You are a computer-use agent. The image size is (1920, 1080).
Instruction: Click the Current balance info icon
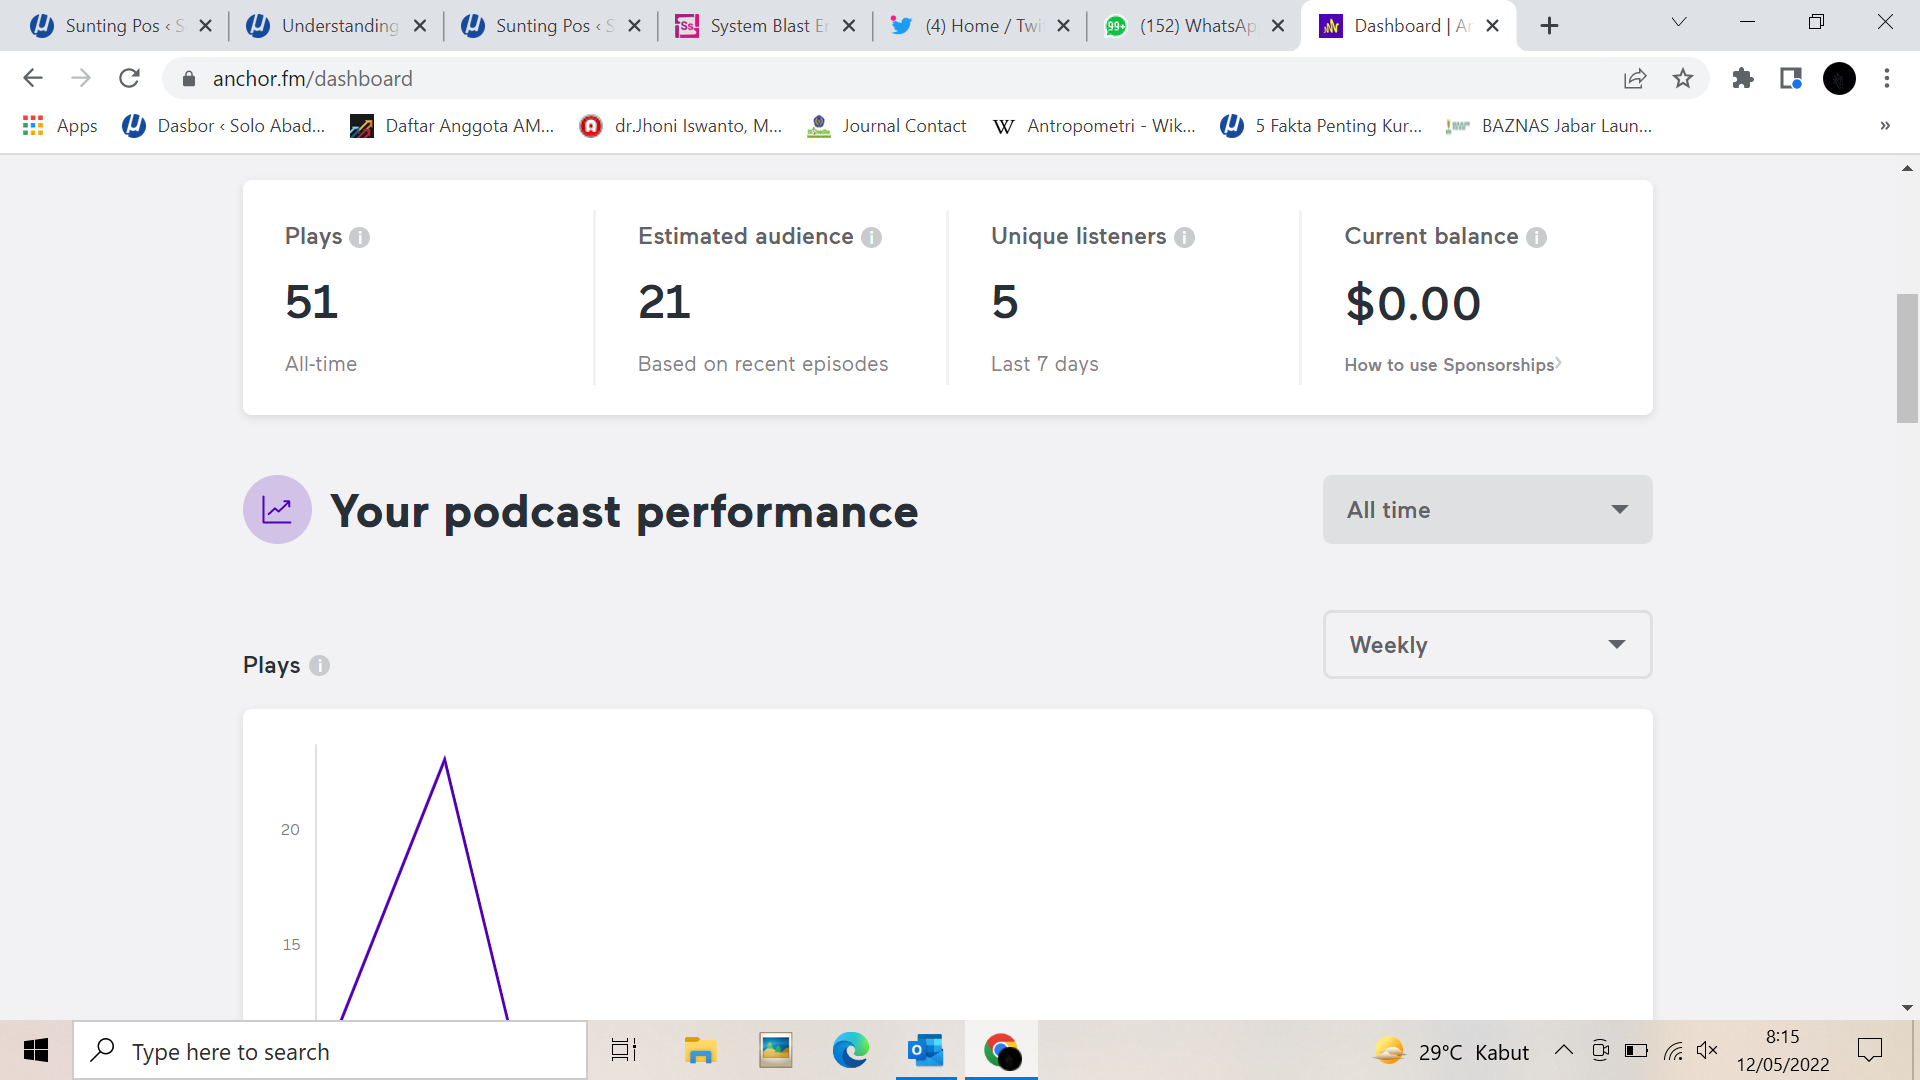tap(1537, 237)
